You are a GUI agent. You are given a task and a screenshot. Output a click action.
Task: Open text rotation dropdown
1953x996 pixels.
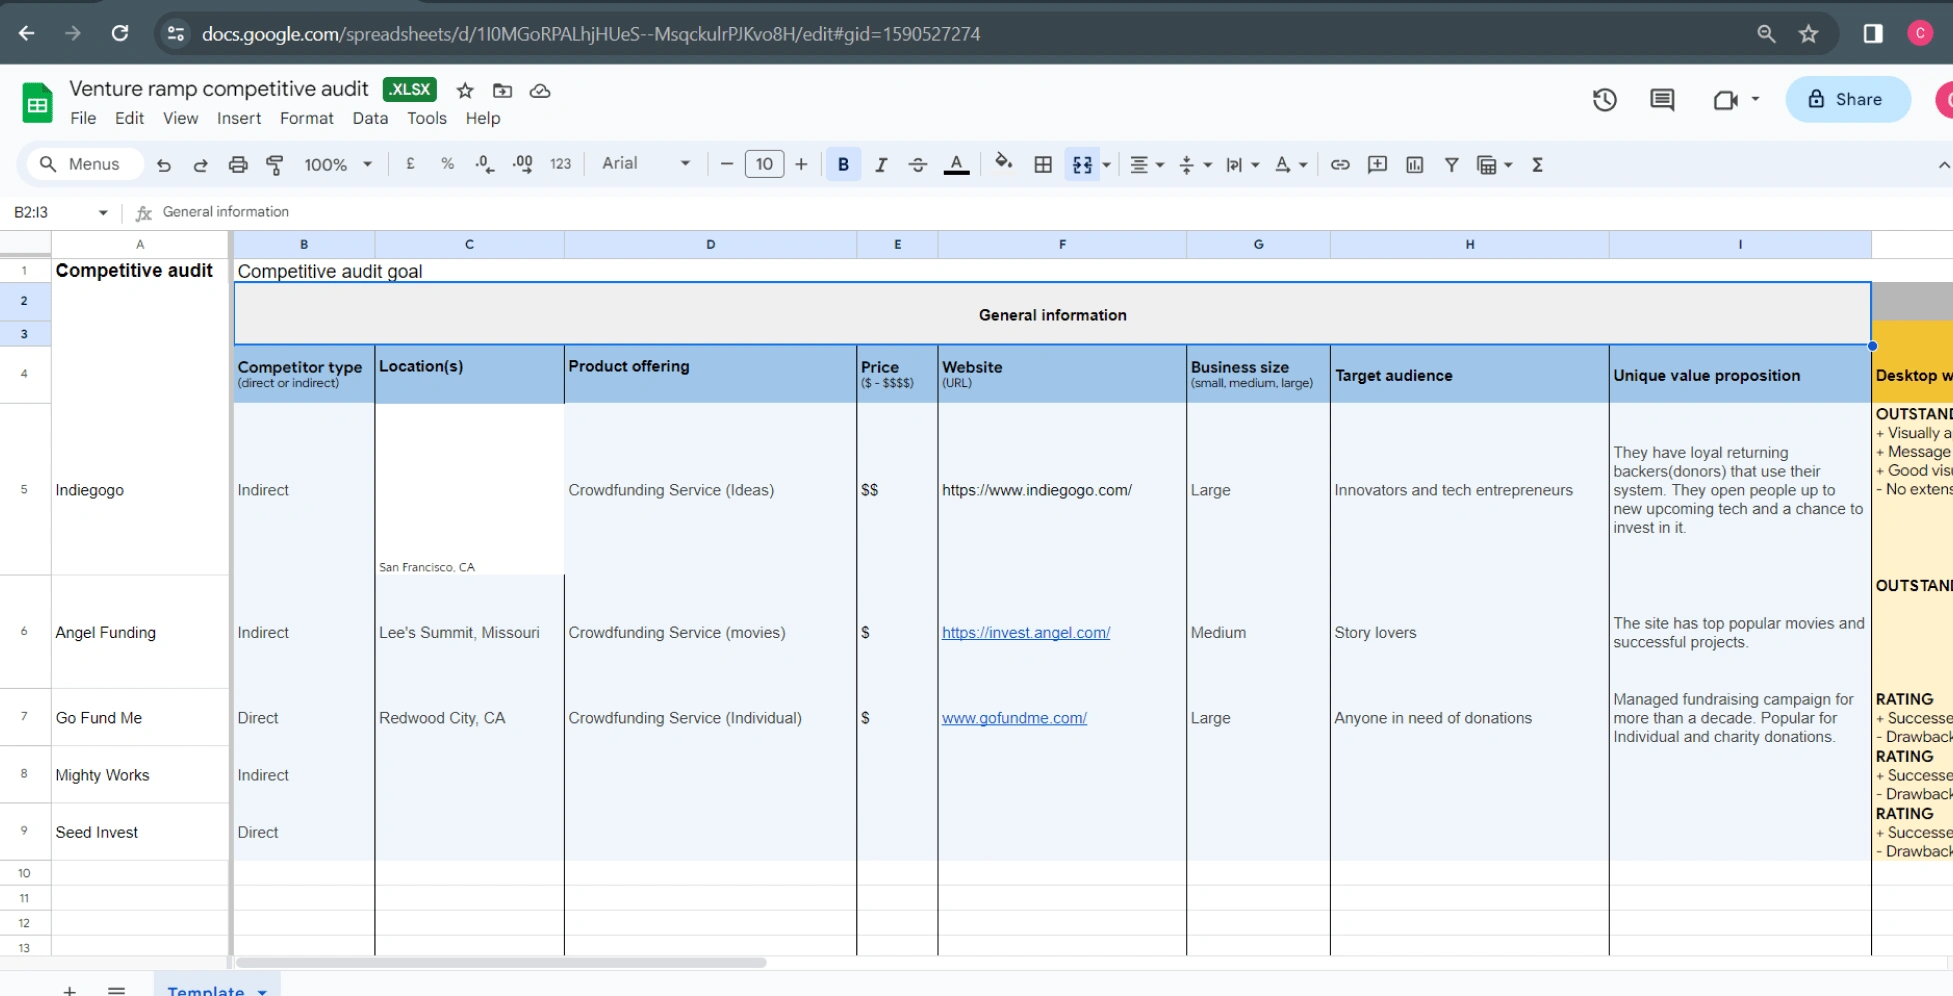pos(1291,165)
